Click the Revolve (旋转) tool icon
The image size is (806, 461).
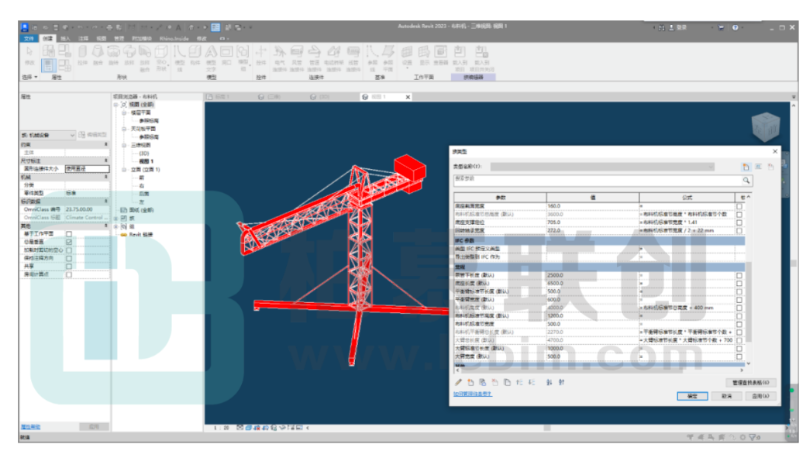[114, 52]
